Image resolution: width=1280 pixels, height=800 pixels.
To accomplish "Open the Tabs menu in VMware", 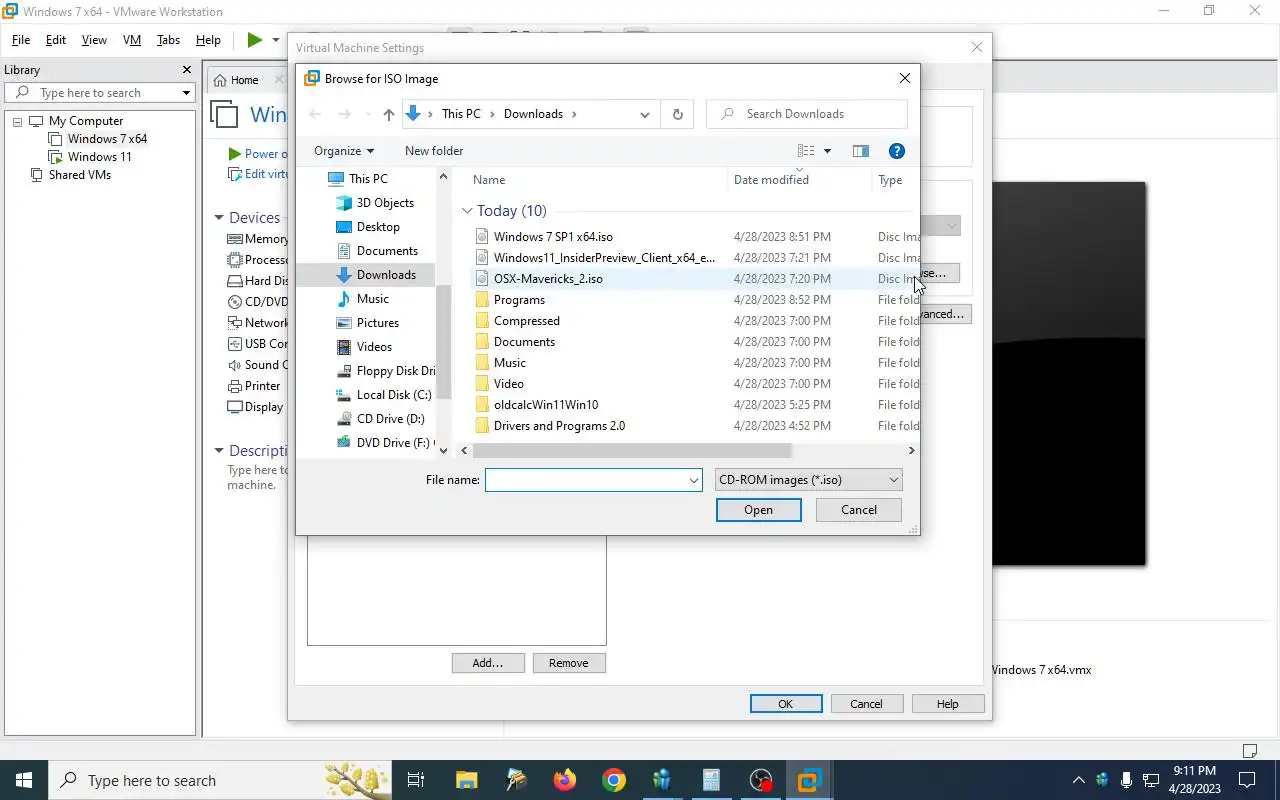I will coord(168,40).
